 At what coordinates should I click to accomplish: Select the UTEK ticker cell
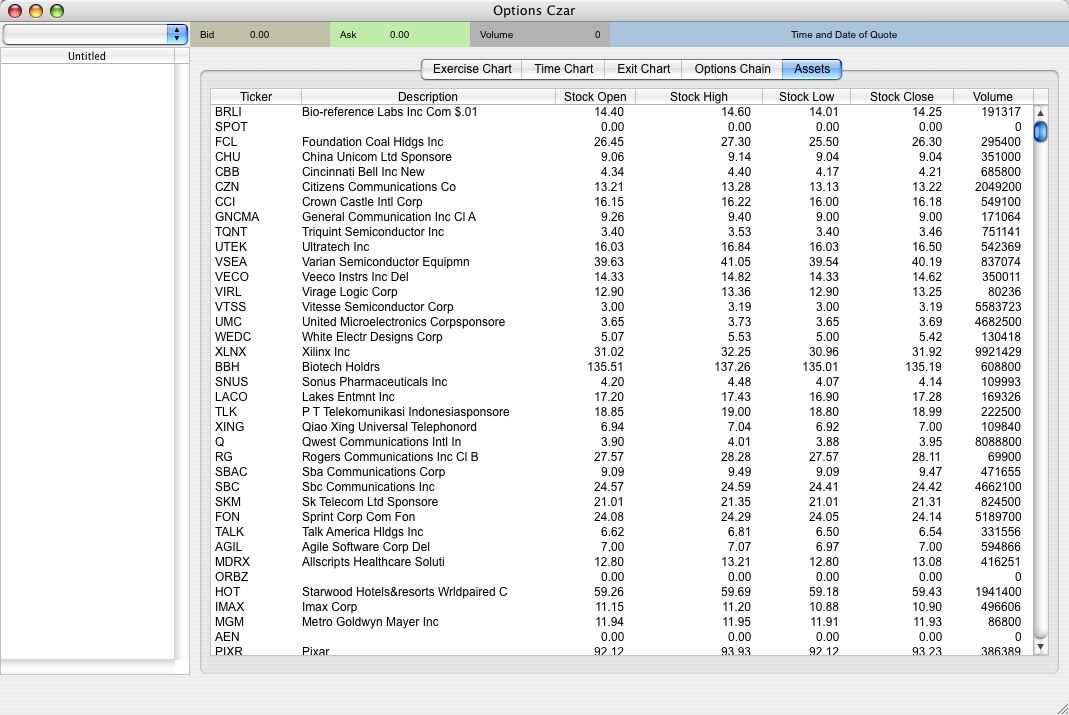[230, 247]
